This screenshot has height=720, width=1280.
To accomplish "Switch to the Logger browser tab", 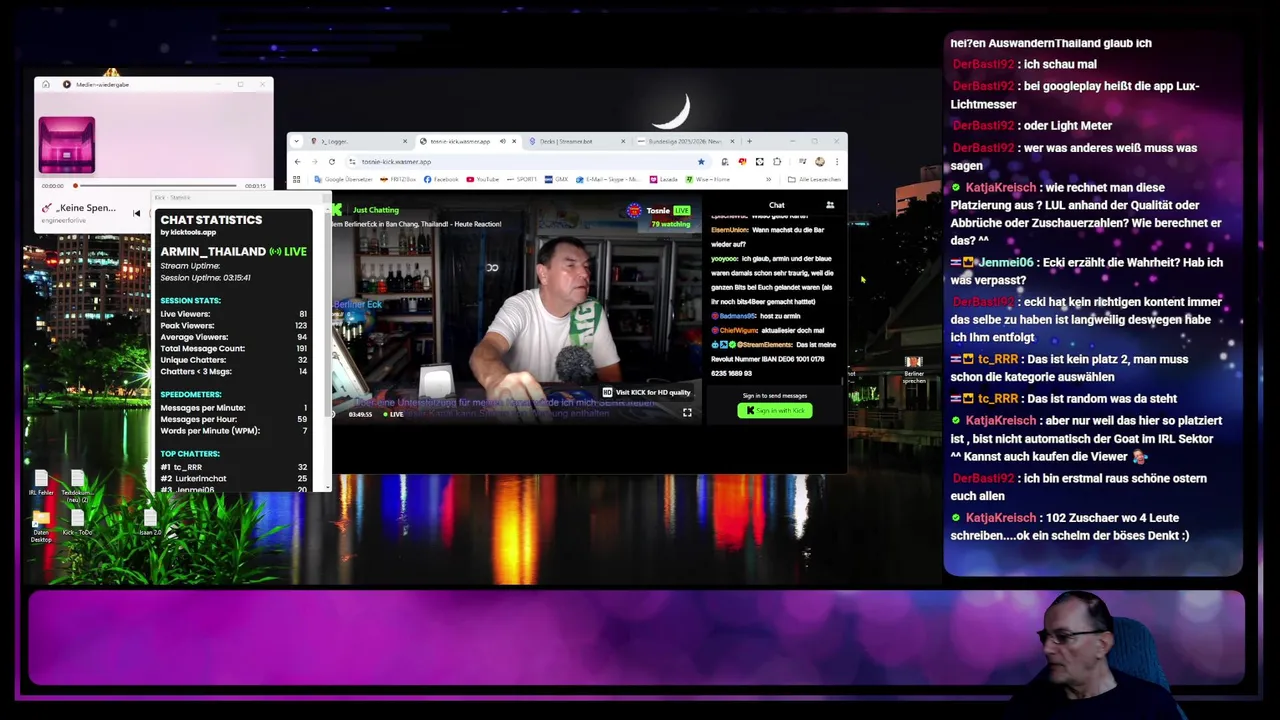I will point(357,141).
